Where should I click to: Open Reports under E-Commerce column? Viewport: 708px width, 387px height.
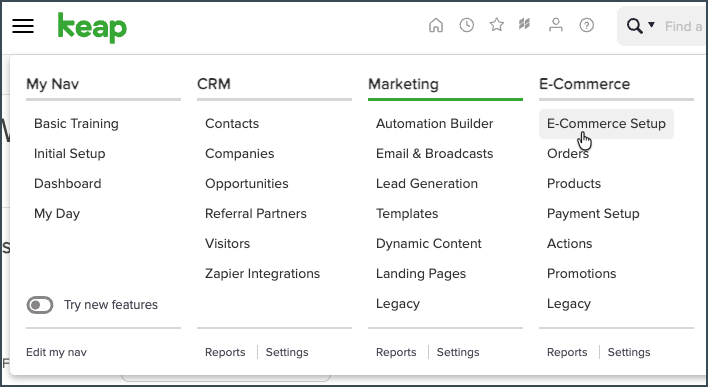(x=567, y=352)
